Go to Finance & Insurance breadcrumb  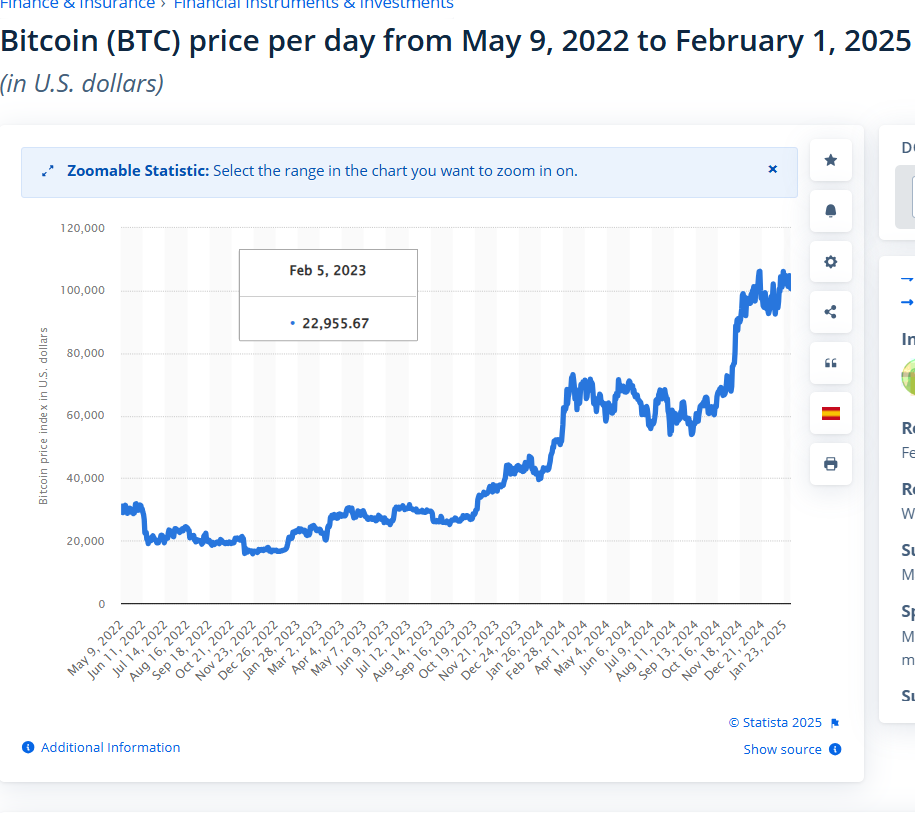(x=78, y=4)
